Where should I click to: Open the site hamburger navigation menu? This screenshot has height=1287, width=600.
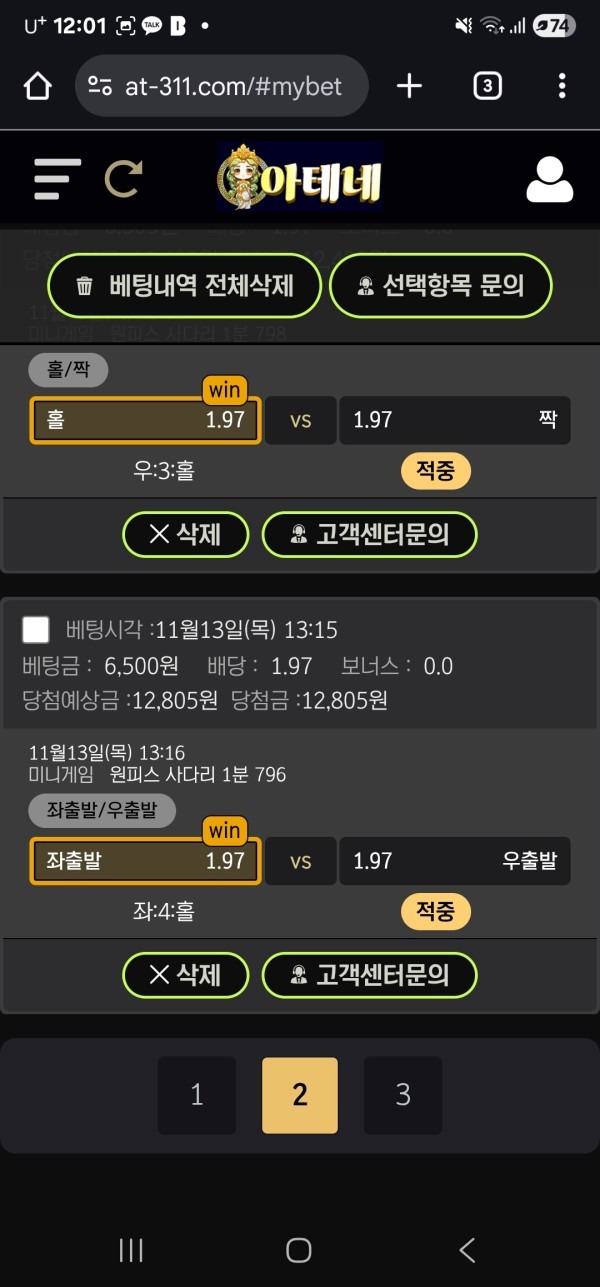[57, 178]
